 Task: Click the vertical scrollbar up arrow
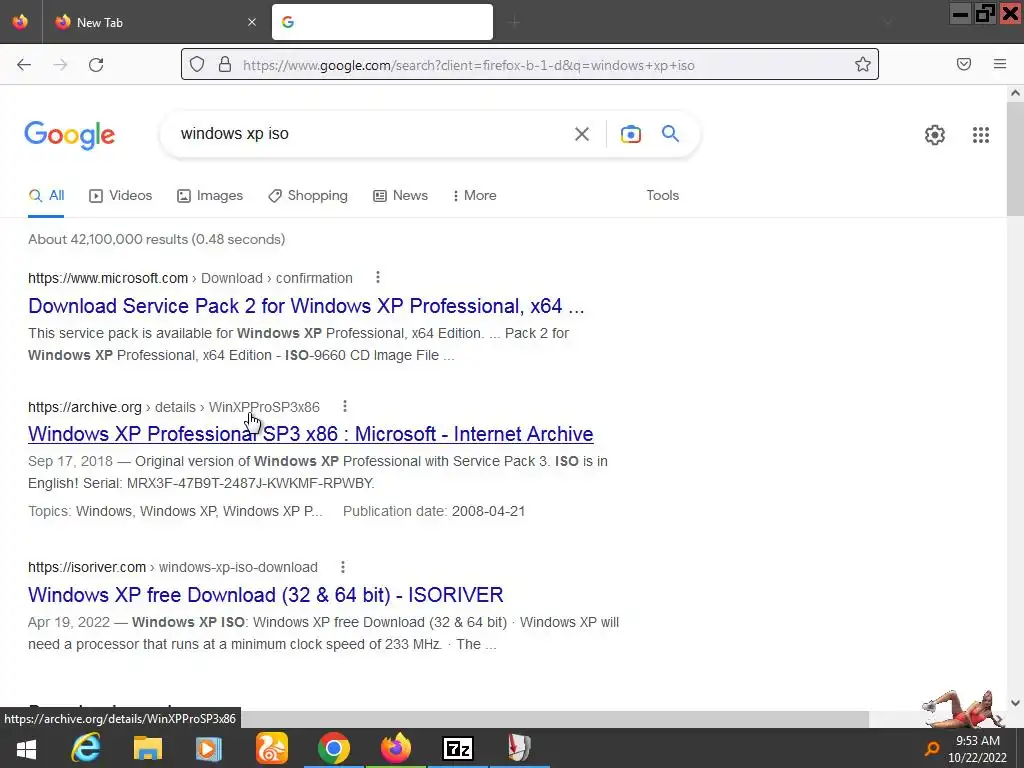coord(1015,93)
